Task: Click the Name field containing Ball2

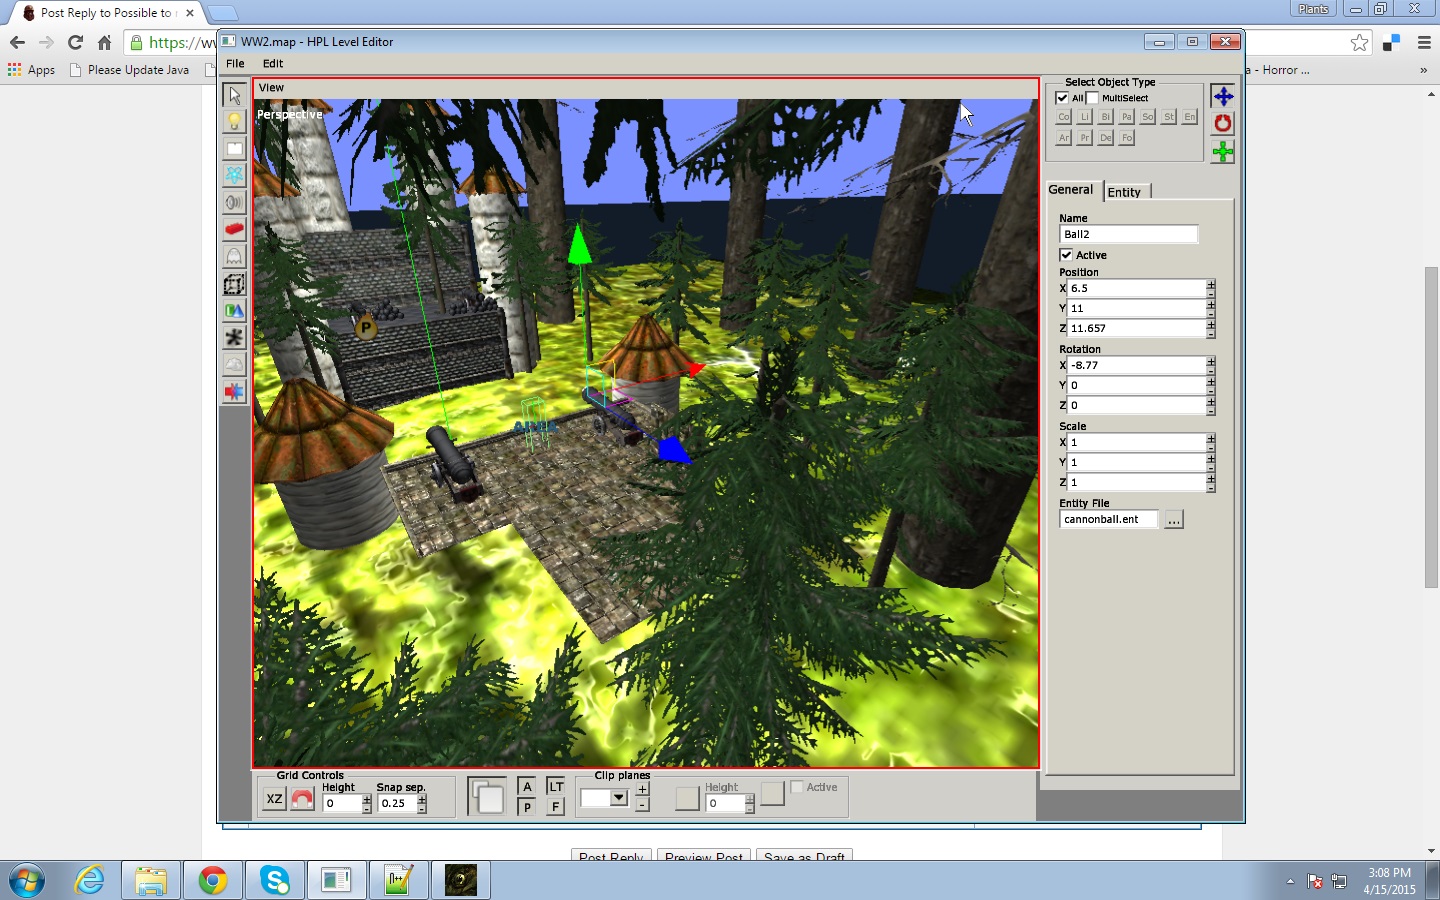Action: coord(1127,234)
